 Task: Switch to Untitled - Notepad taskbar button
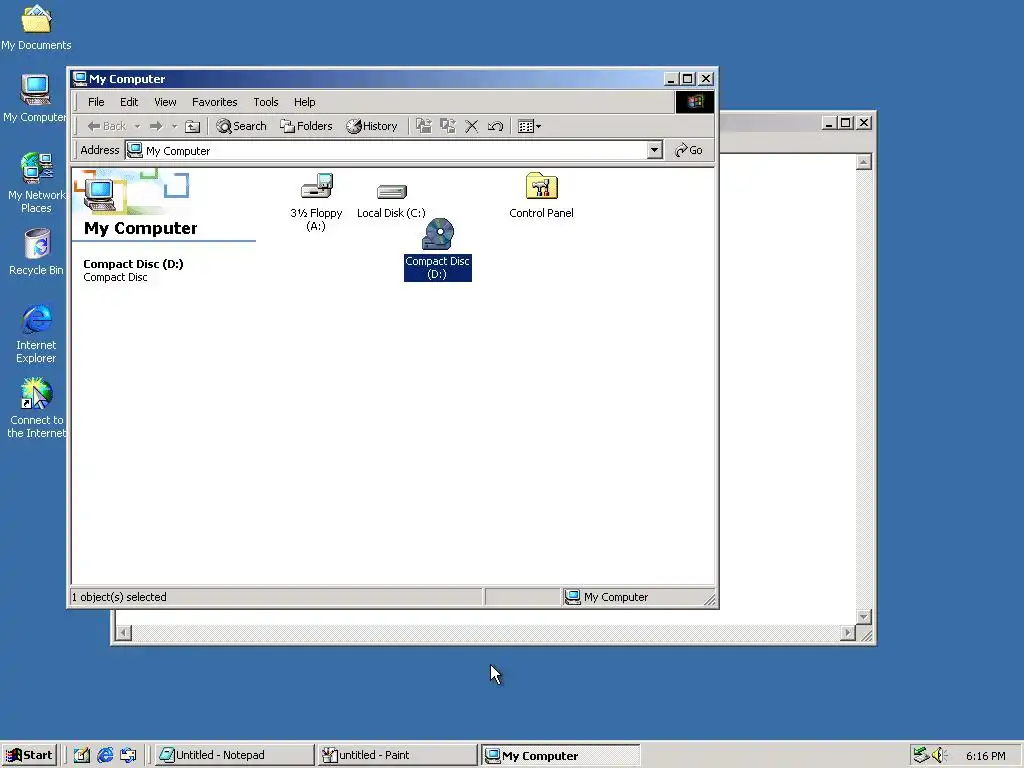[234, 755]
